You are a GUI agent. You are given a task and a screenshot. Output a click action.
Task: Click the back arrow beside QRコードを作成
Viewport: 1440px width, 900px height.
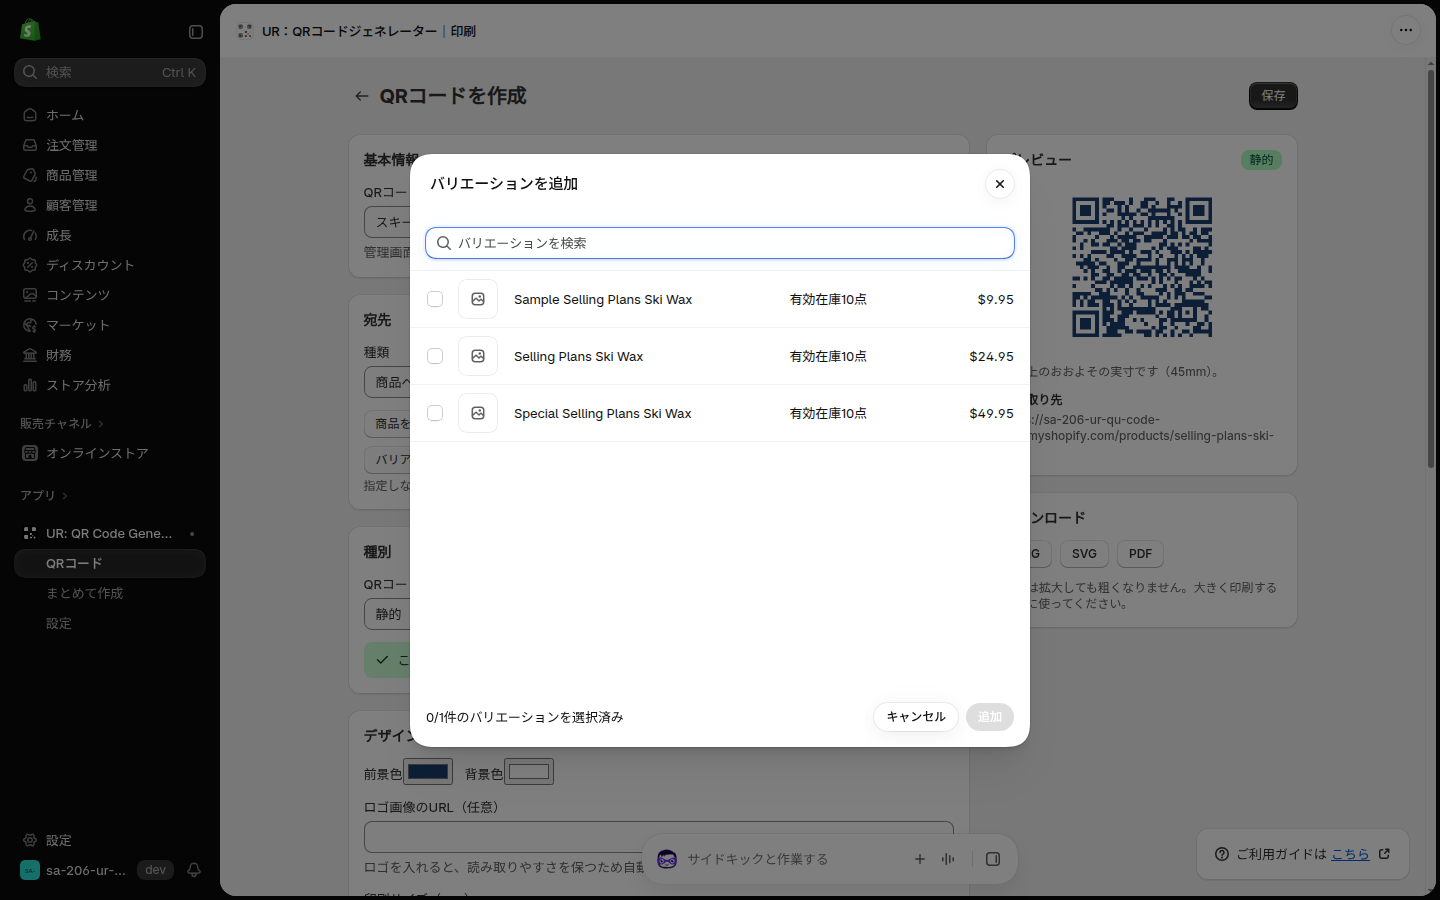pos(362,96)
